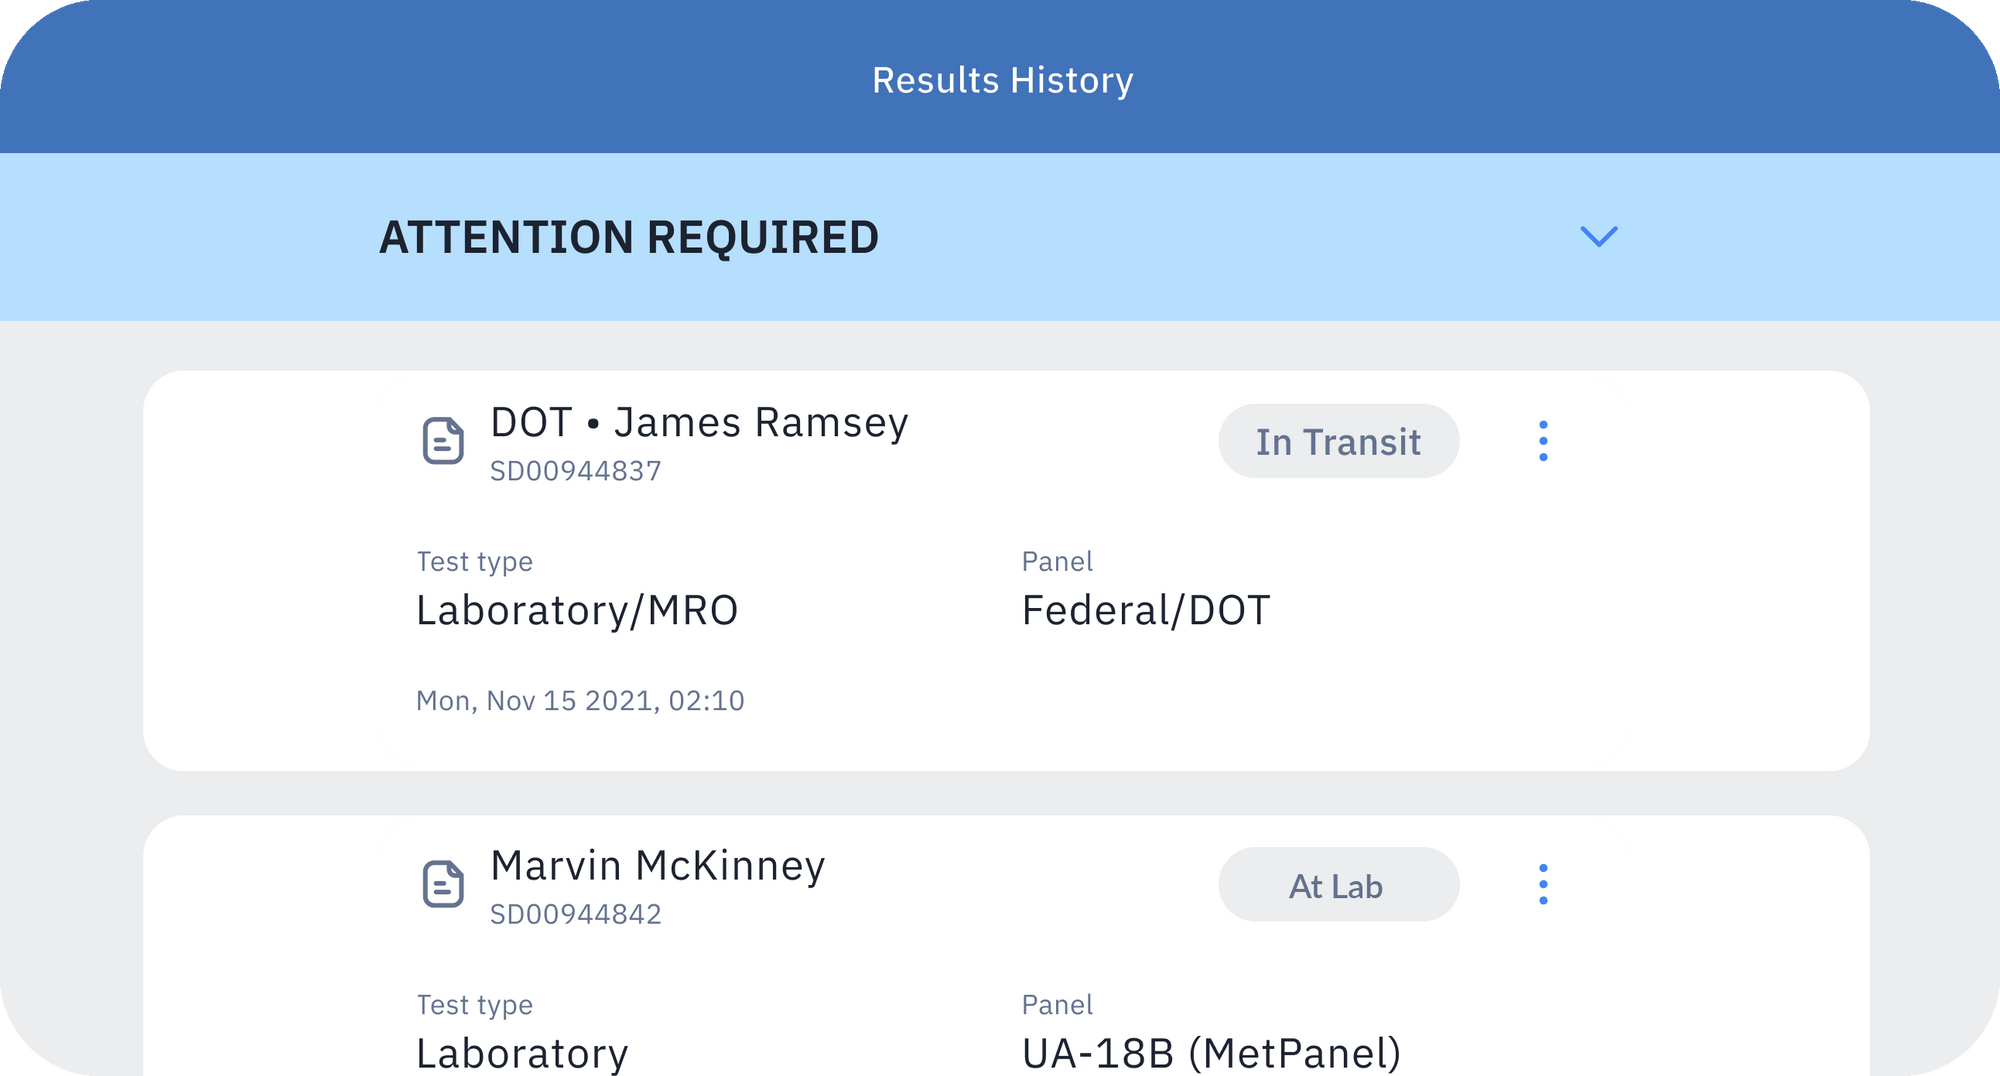Click the In Transit status badge
Viewport: 2000px width, 1076px height.
coord(1338,441)
